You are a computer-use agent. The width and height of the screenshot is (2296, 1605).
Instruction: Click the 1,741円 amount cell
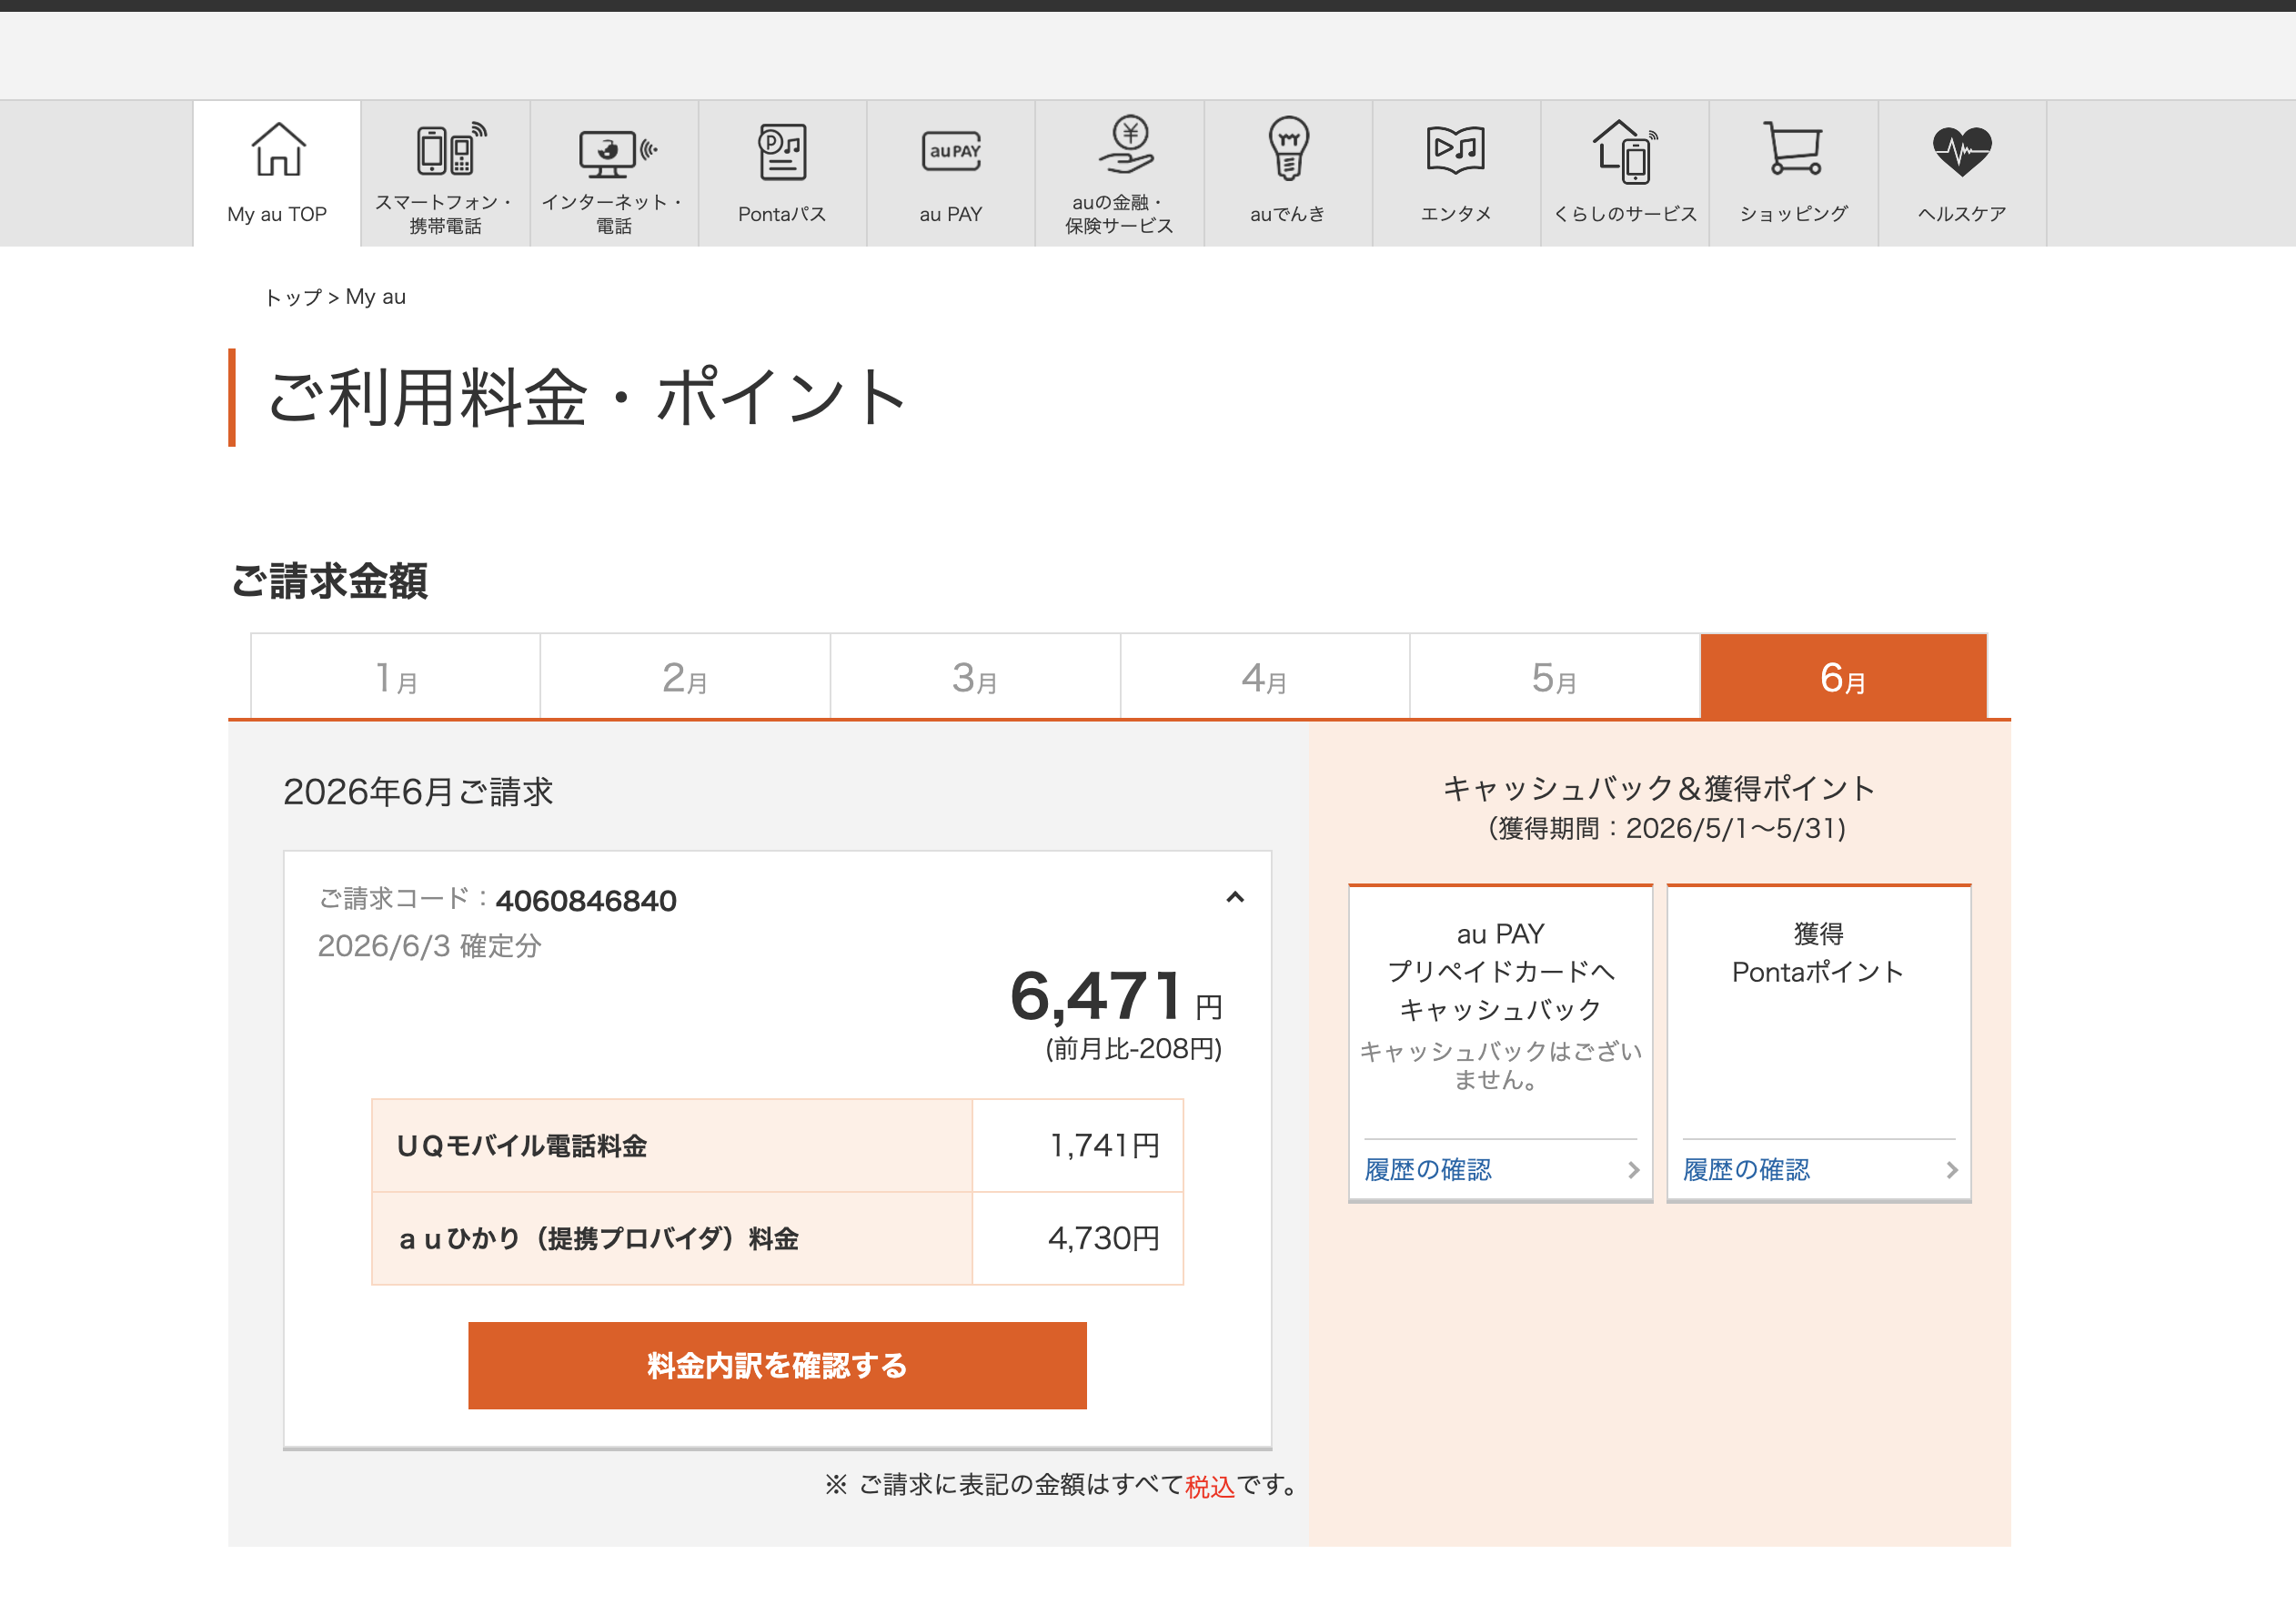[x=1078, y=1145]
